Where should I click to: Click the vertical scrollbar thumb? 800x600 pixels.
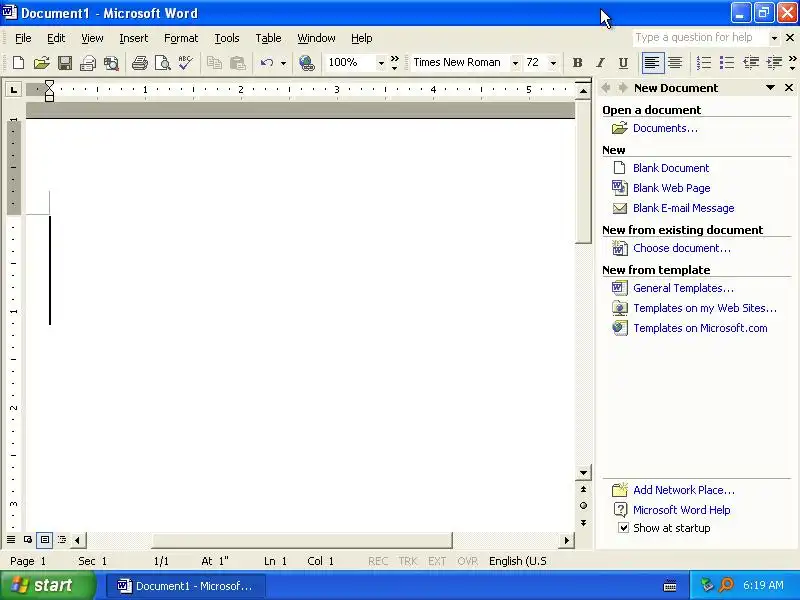pyautogui.click(x=584, y=172)
